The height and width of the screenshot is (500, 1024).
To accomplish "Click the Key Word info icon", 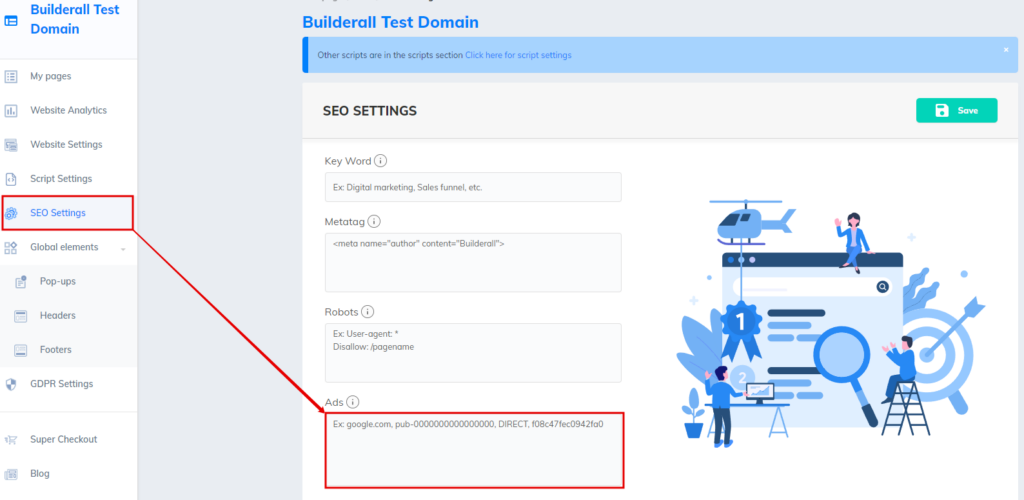I will pyautogui.click(x=381, y=161).
